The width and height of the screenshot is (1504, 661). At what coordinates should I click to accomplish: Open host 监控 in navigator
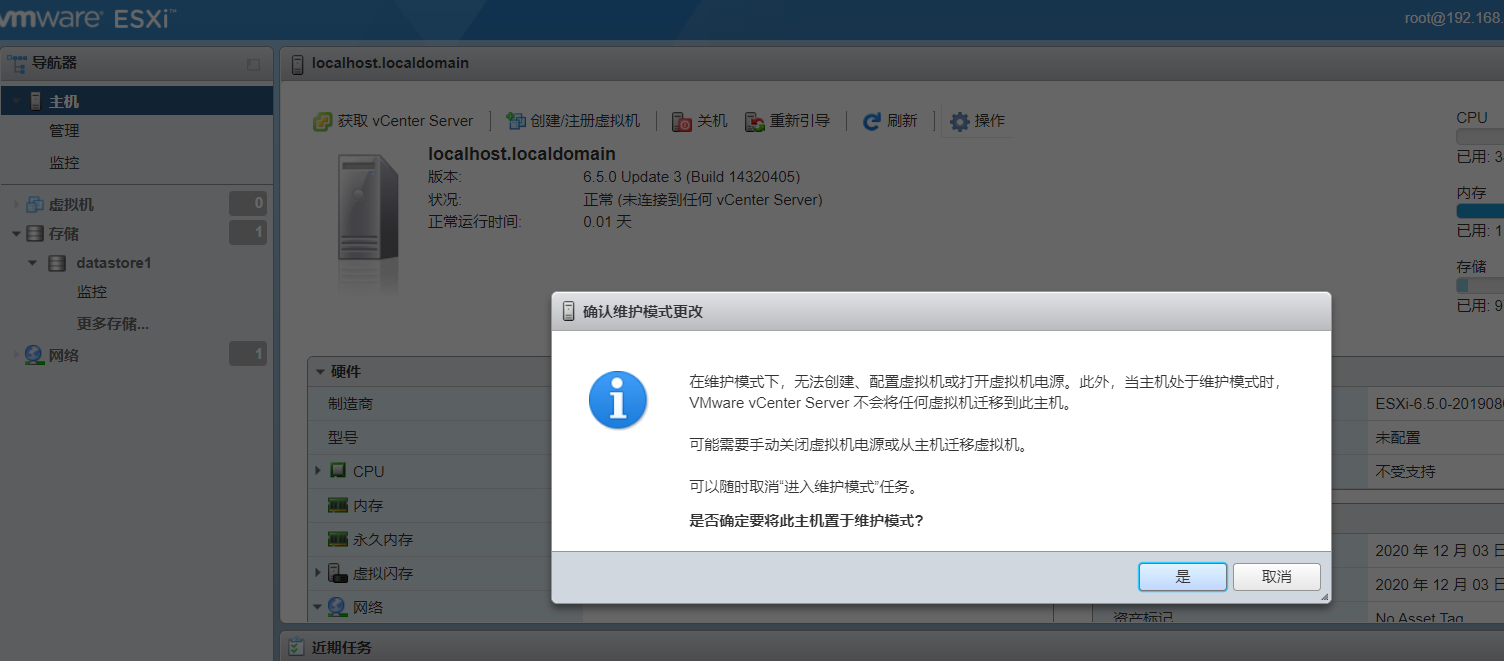tap(64, 162)
